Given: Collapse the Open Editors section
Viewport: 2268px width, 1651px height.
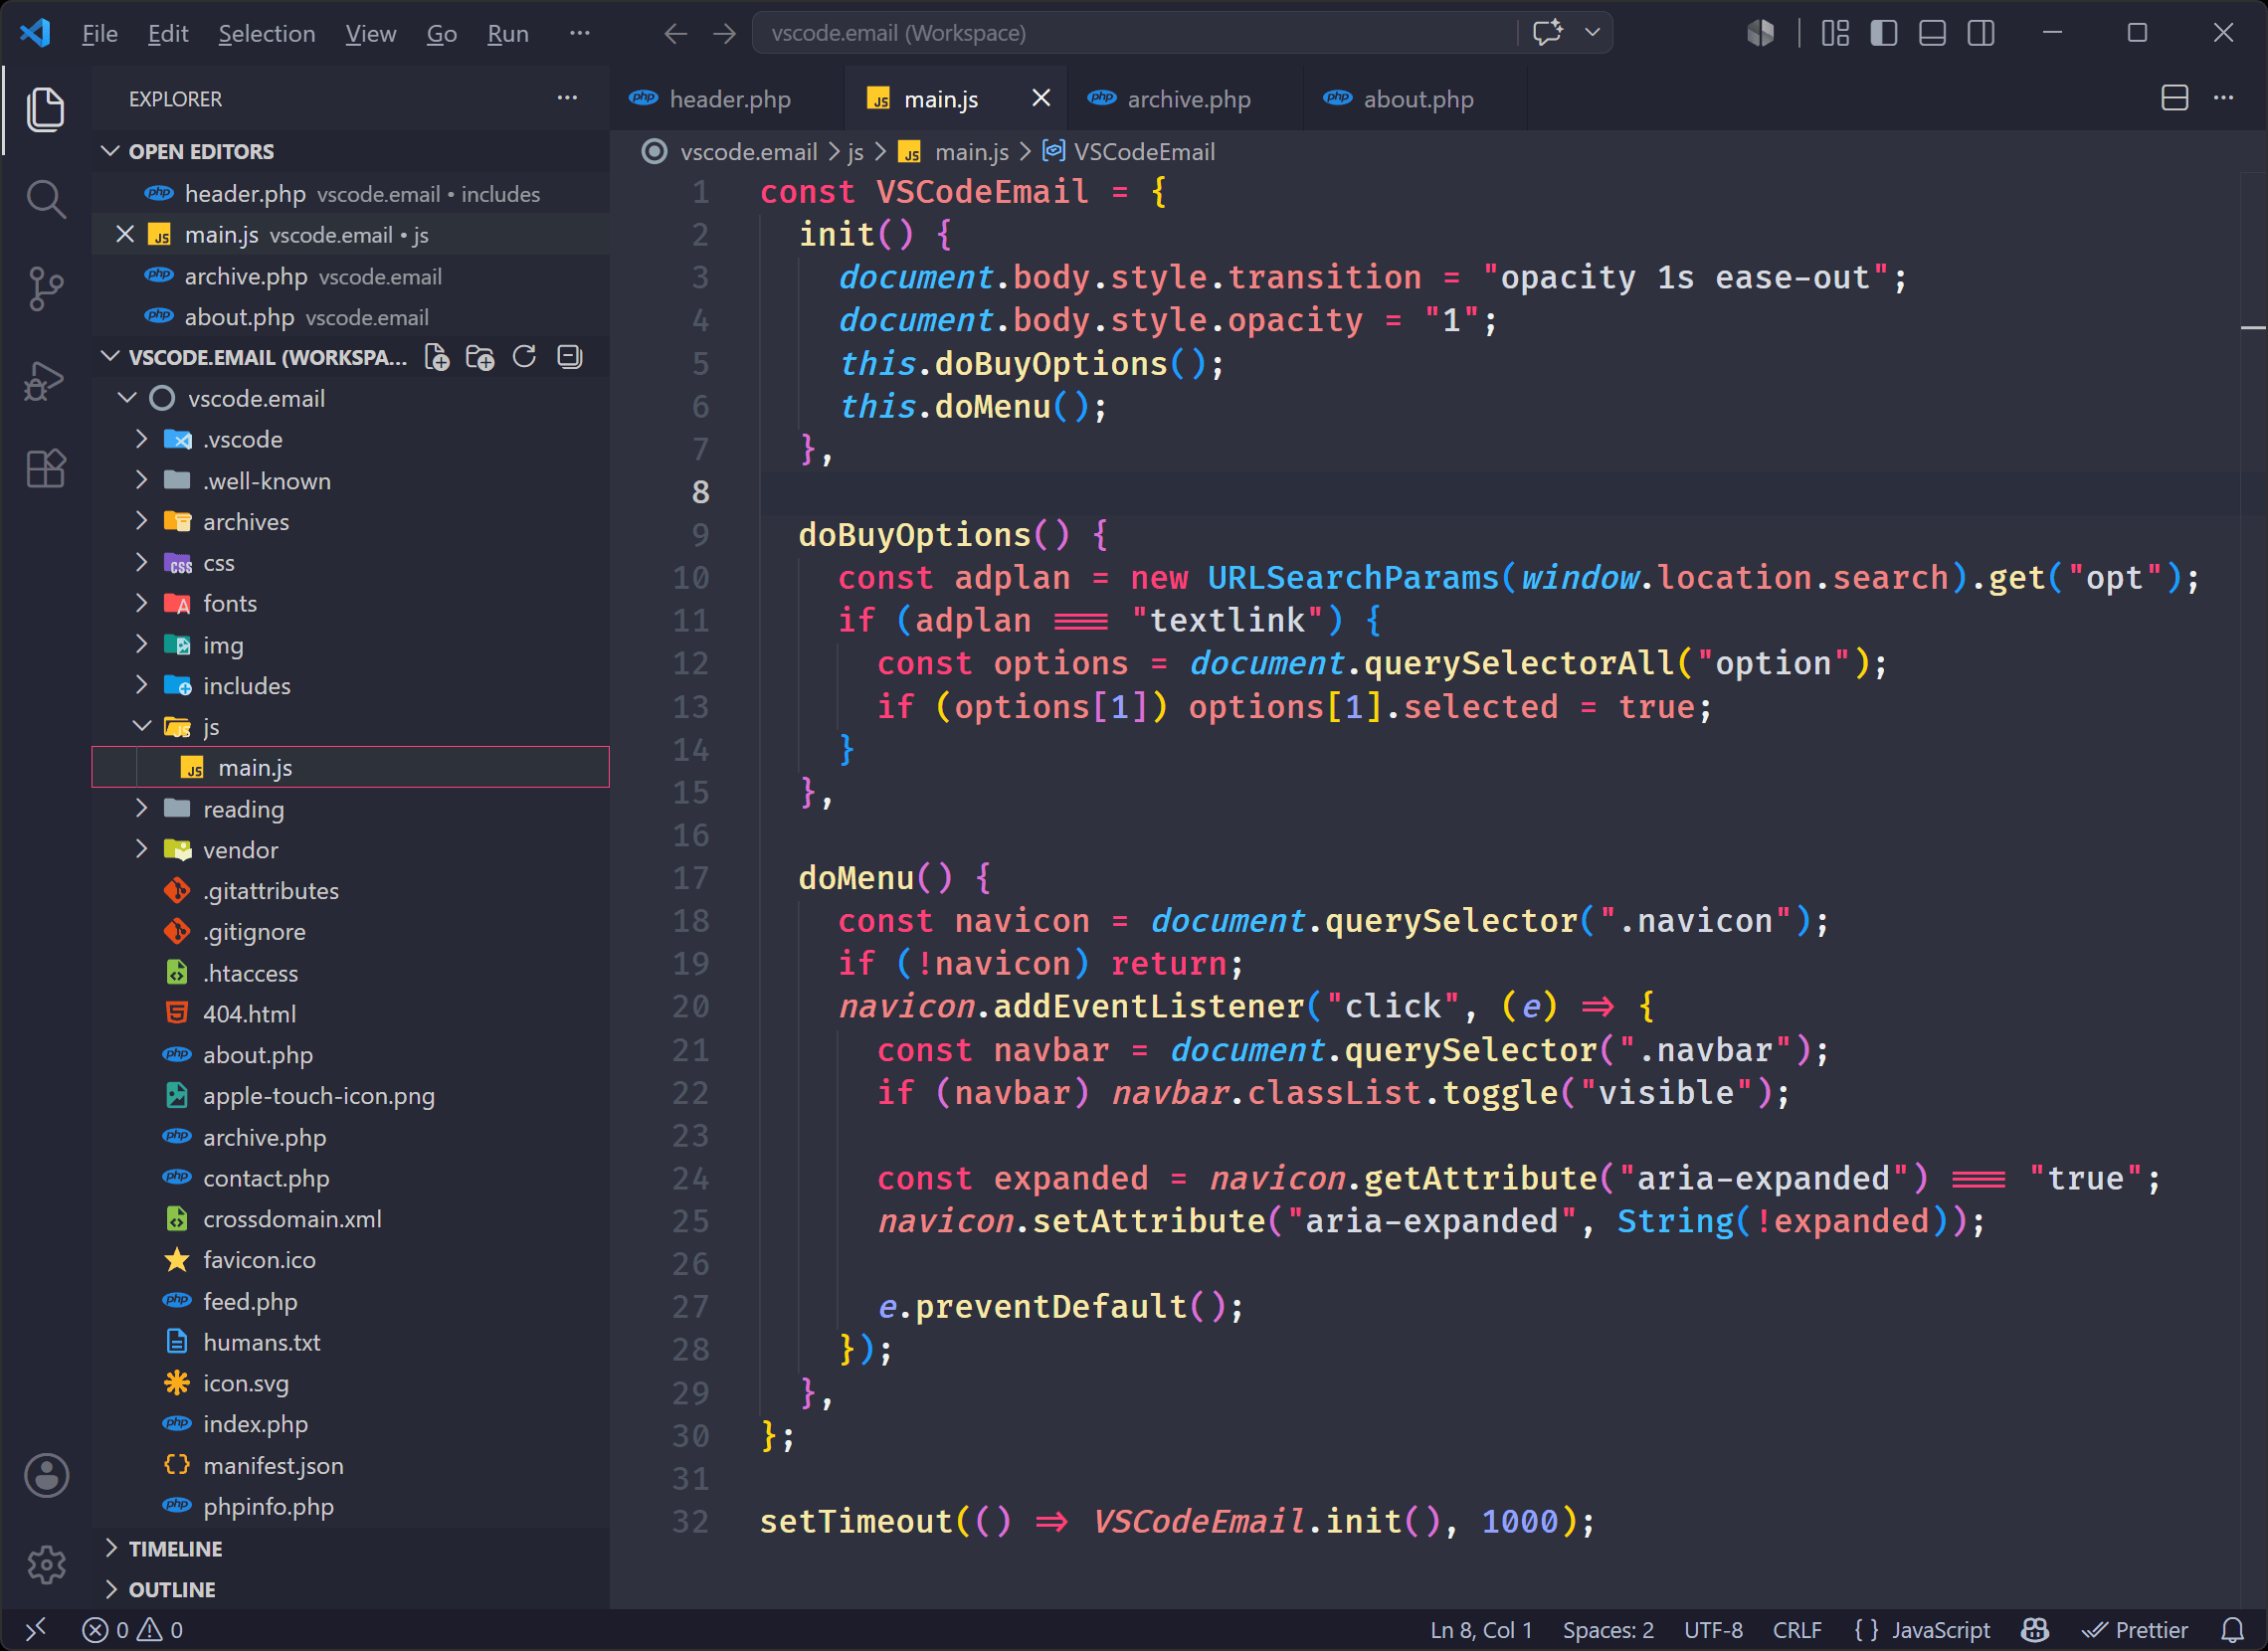Looking at the screenshot, I should click(x=111, y=151).
